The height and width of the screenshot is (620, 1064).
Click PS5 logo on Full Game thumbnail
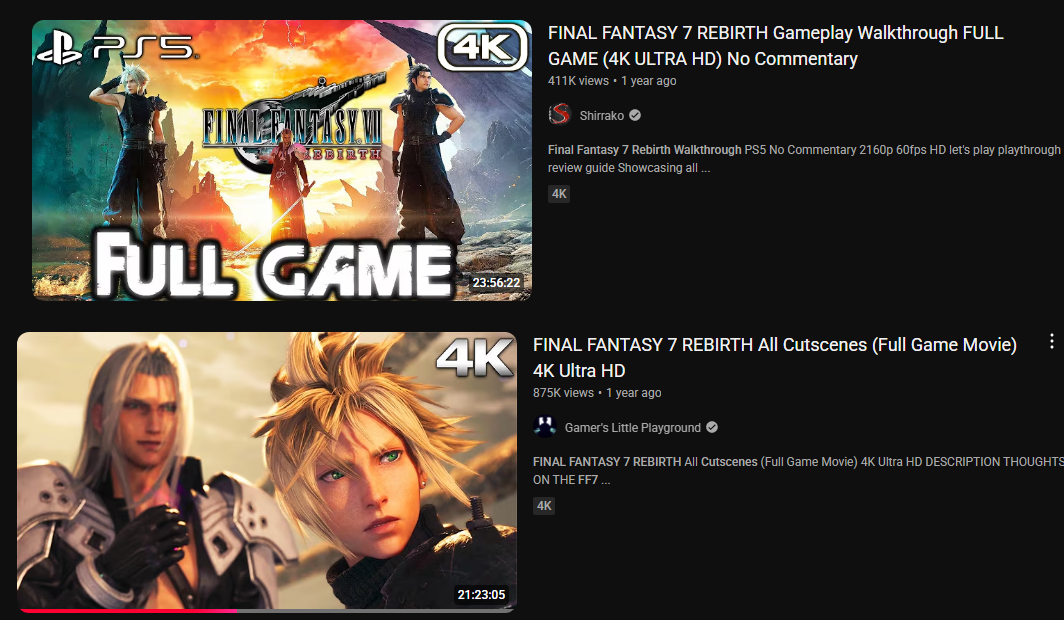pos(117,48)
